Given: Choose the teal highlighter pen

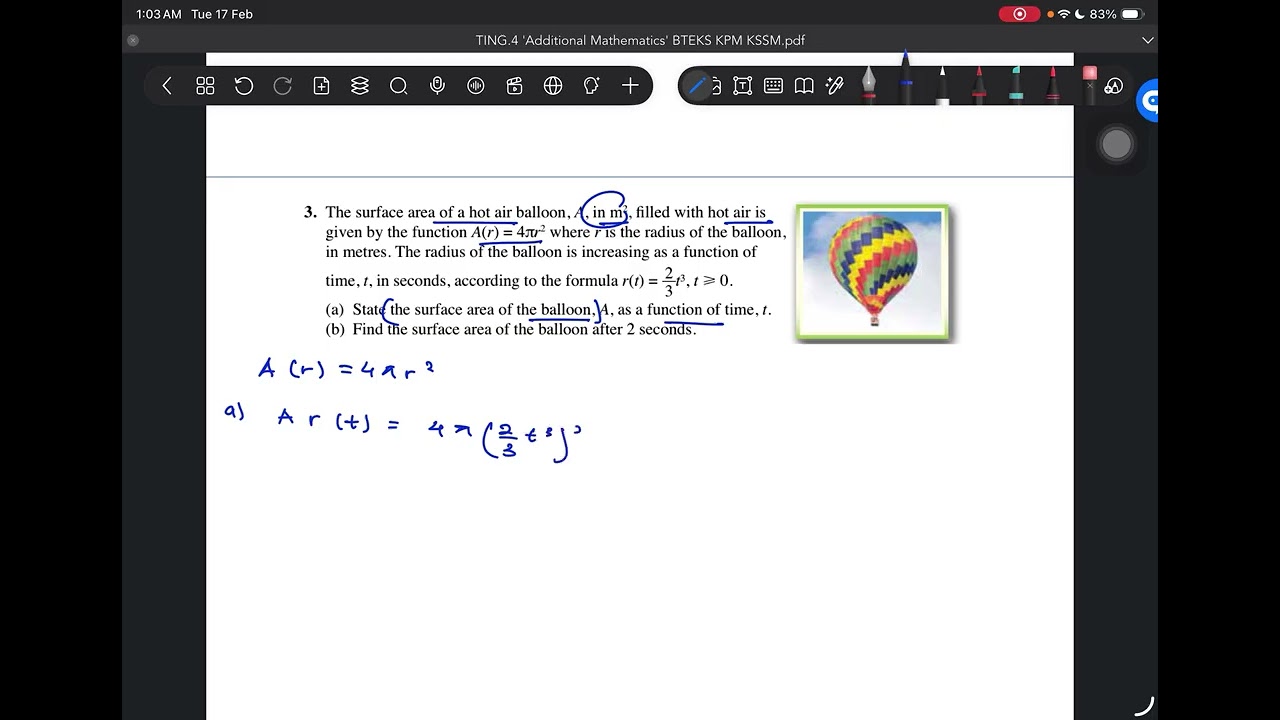Looking at the screenshot, I should [1016, 84].
